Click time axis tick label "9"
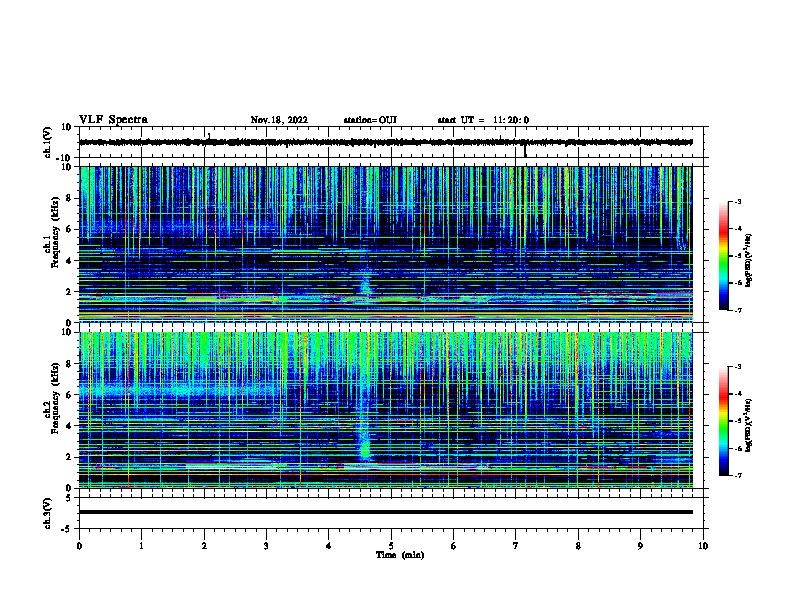The image size is (792, 612). click(640, 546)
